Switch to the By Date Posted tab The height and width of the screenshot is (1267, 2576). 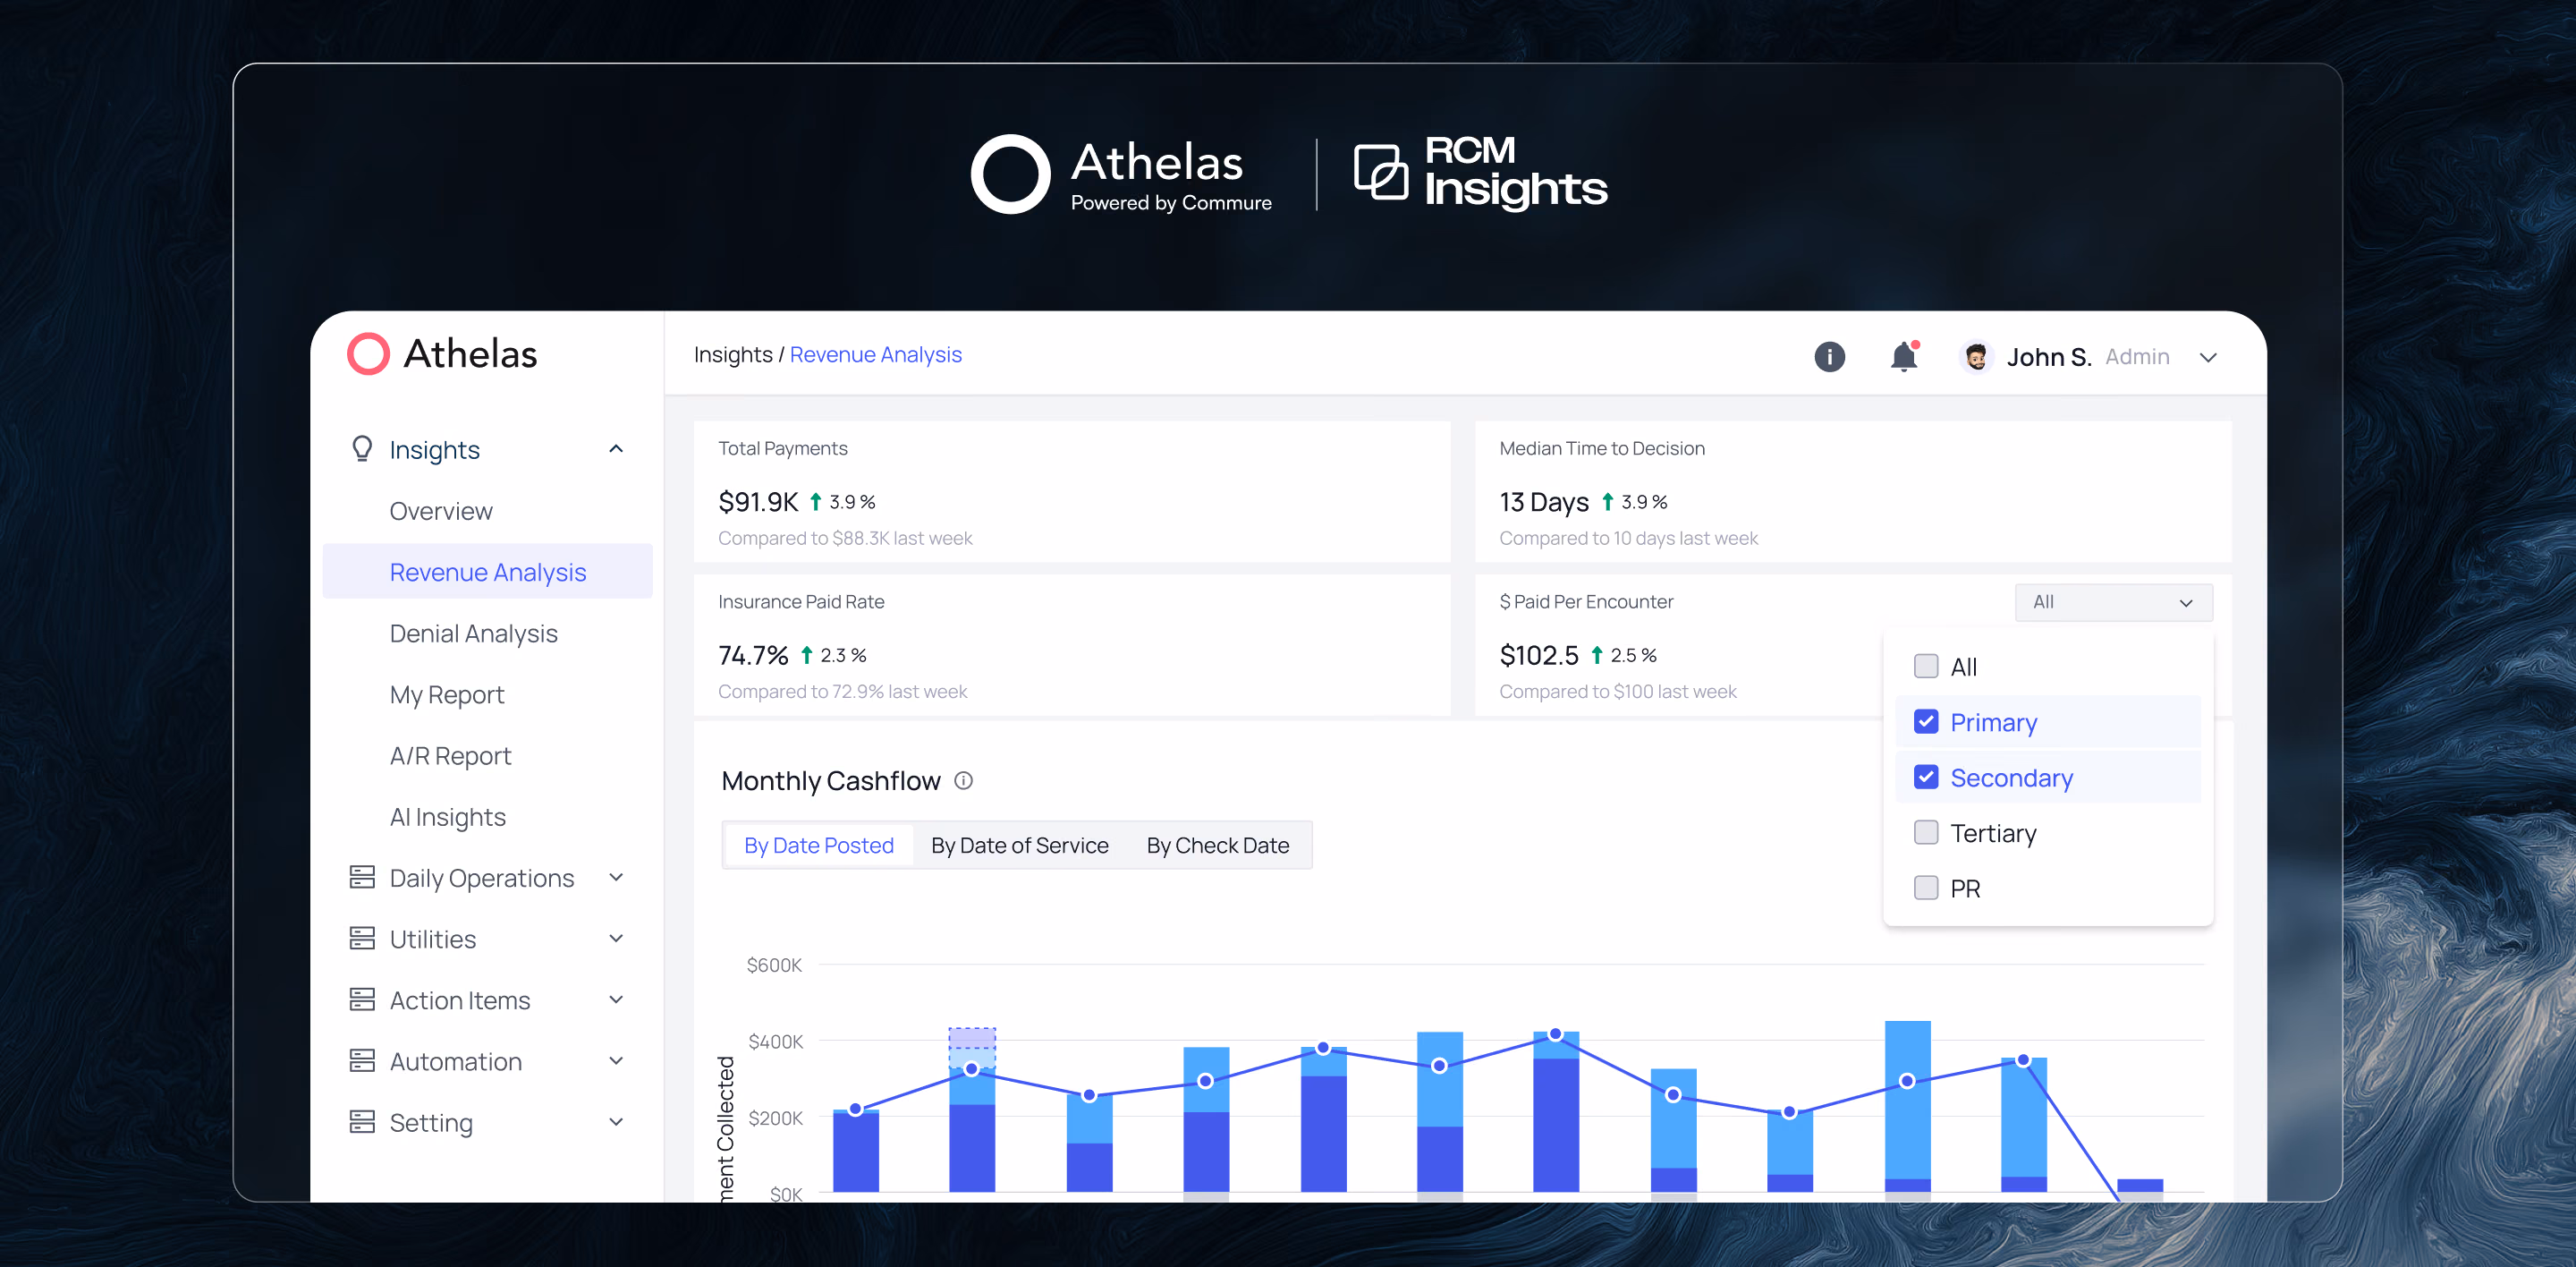click(818, 845)
